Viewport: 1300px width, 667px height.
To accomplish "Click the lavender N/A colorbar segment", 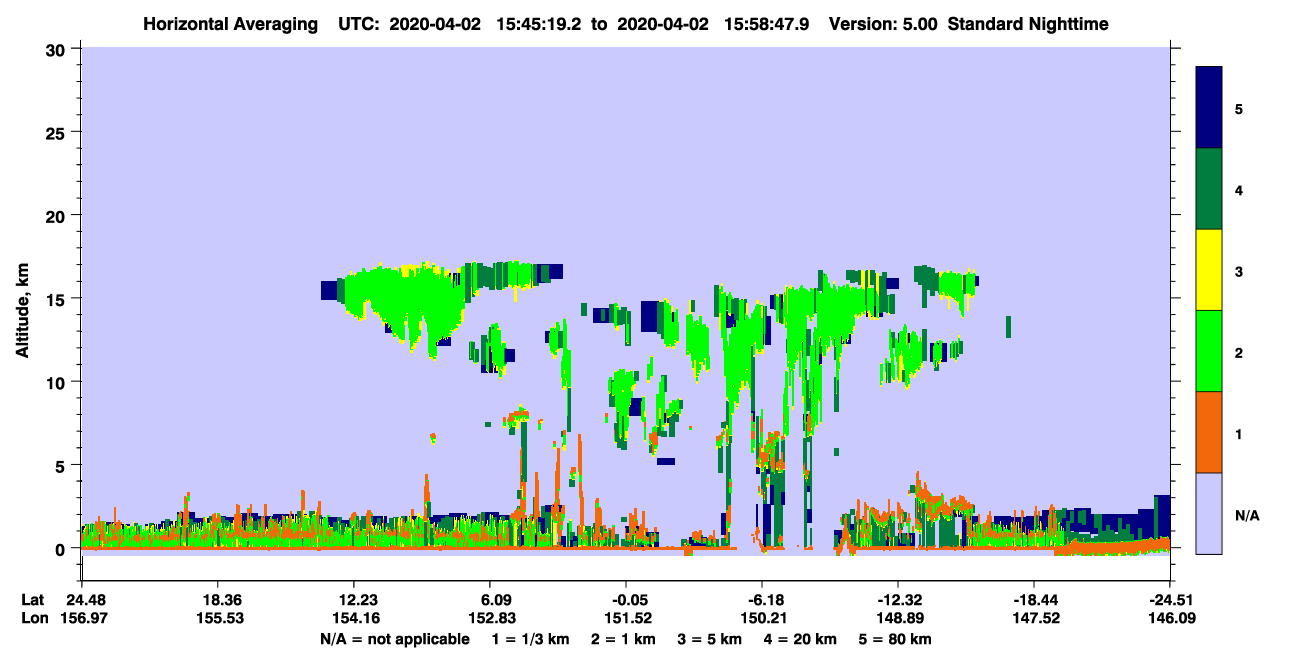I will pos(1209,513).
